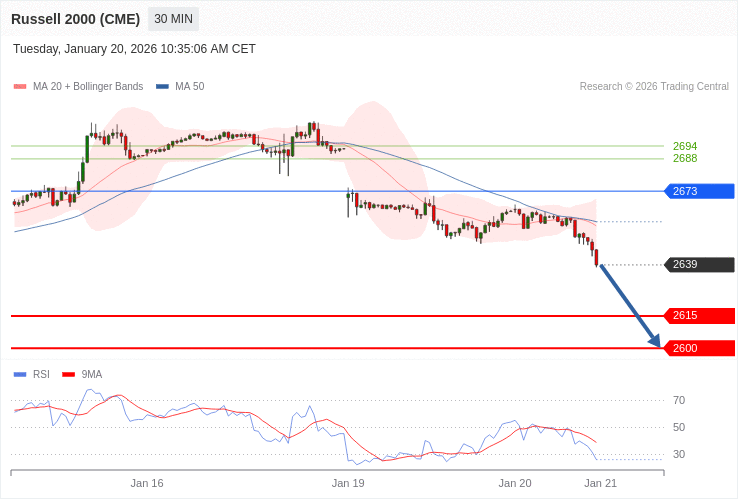Click the RSI 30 level label
Screen dimensions: 738x500
(x=679, y=454)
